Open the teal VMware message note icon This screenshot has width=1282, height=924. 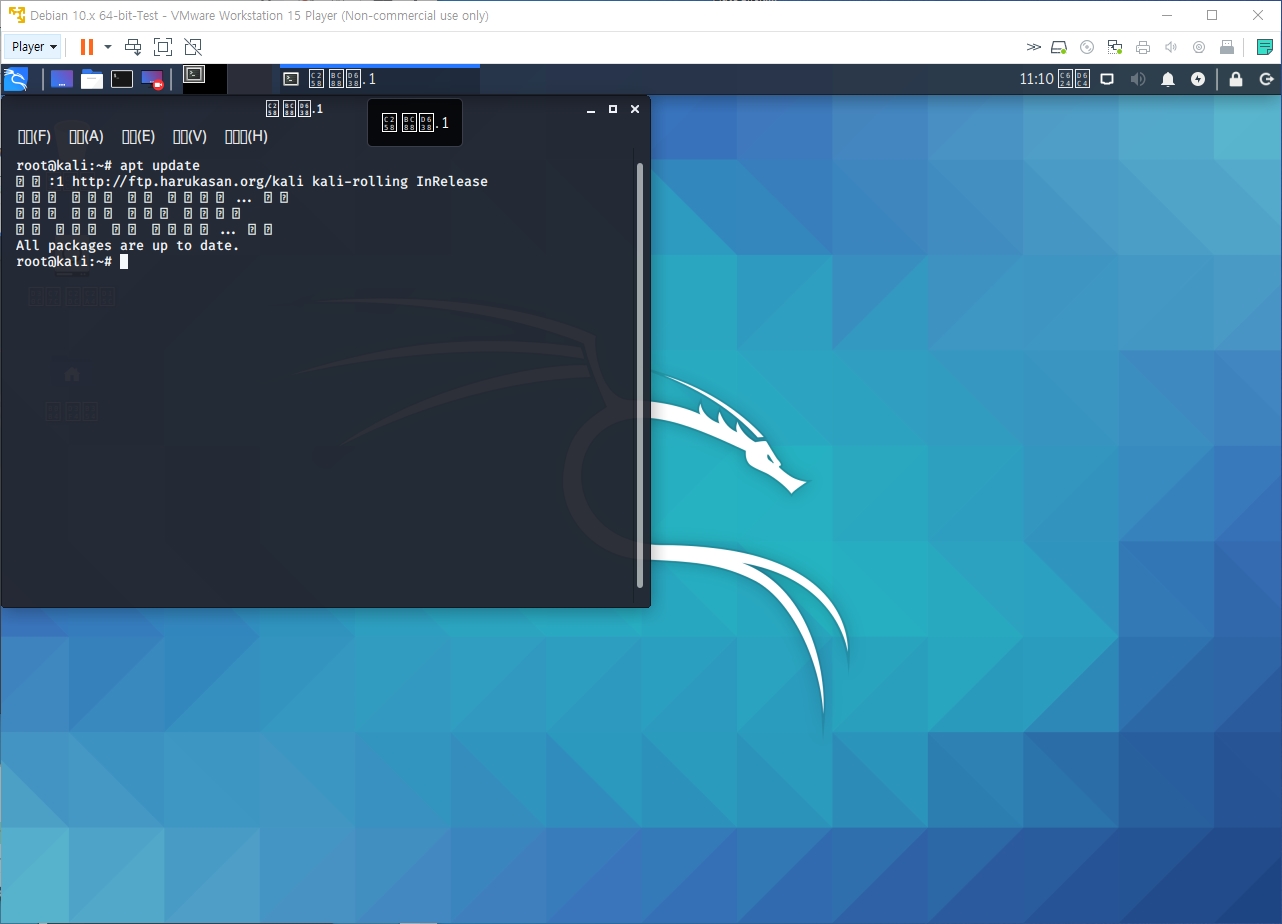(x=1264, y=47)
